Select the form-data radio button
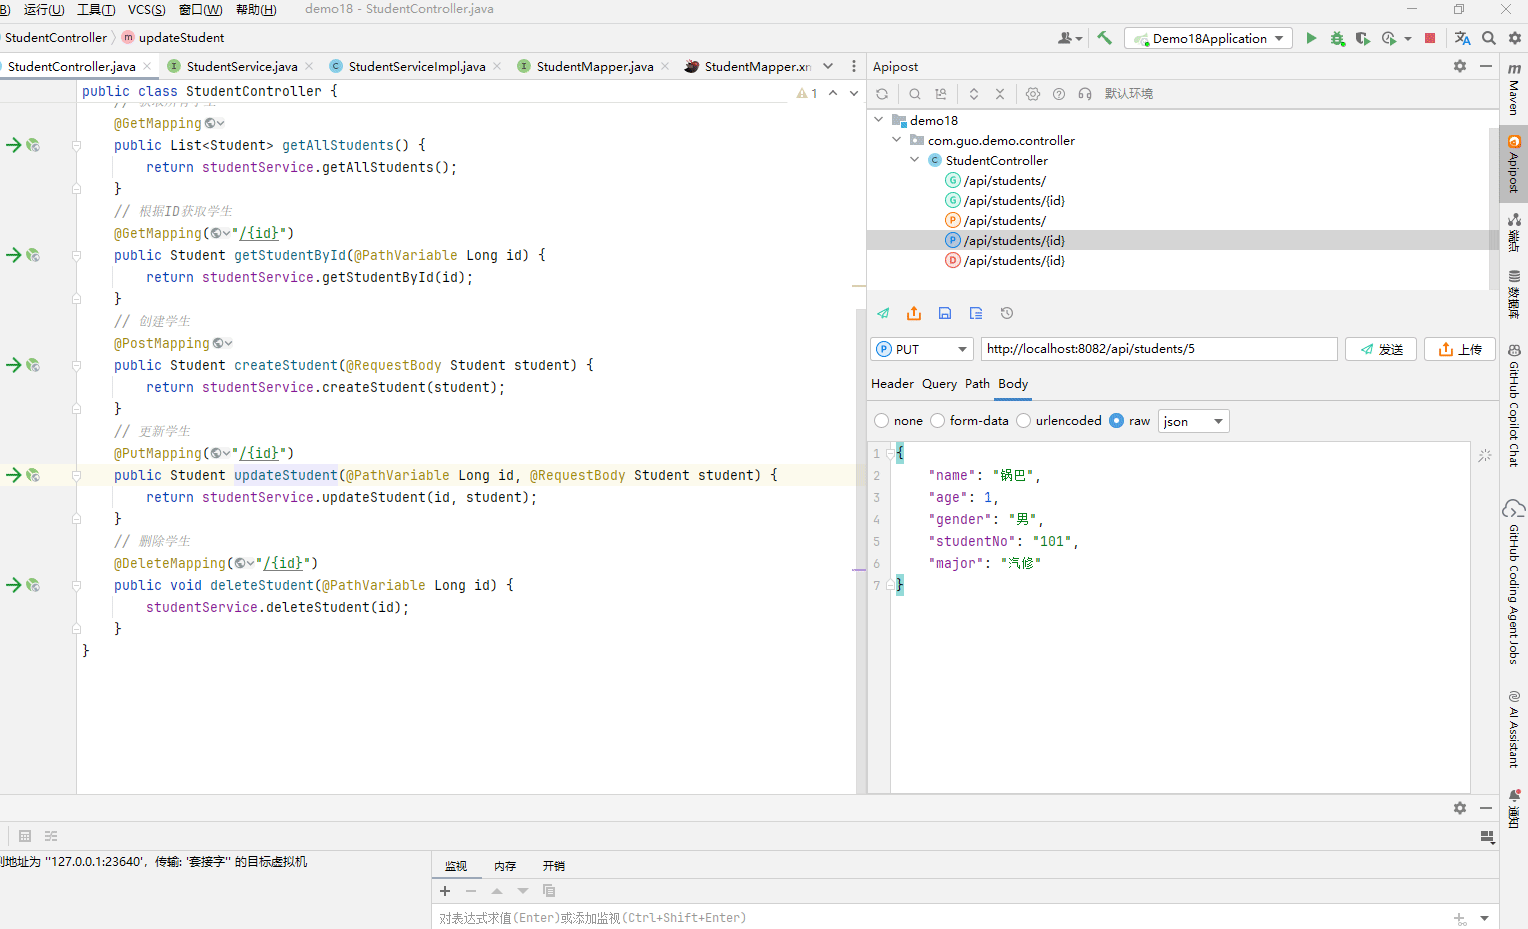The image size is (1528, 929). click(937, 421)
